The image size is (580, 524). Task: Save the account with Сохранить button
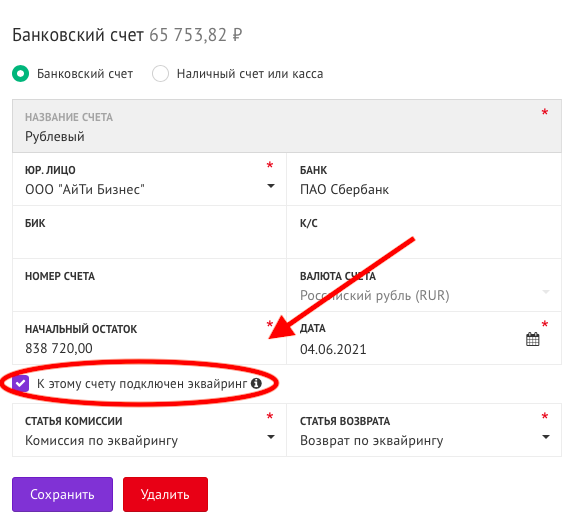click(x=63, y=494)
